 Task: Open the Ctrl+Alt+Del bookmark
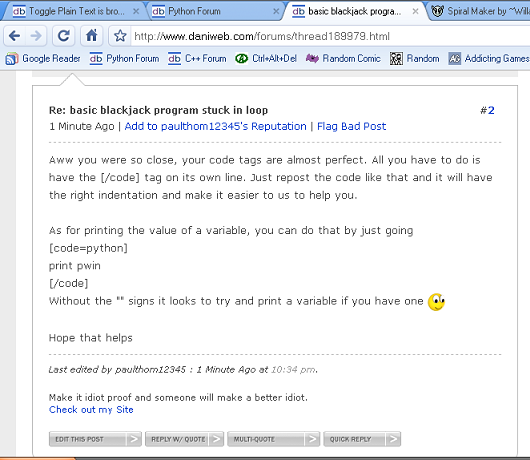coord(266,59)
